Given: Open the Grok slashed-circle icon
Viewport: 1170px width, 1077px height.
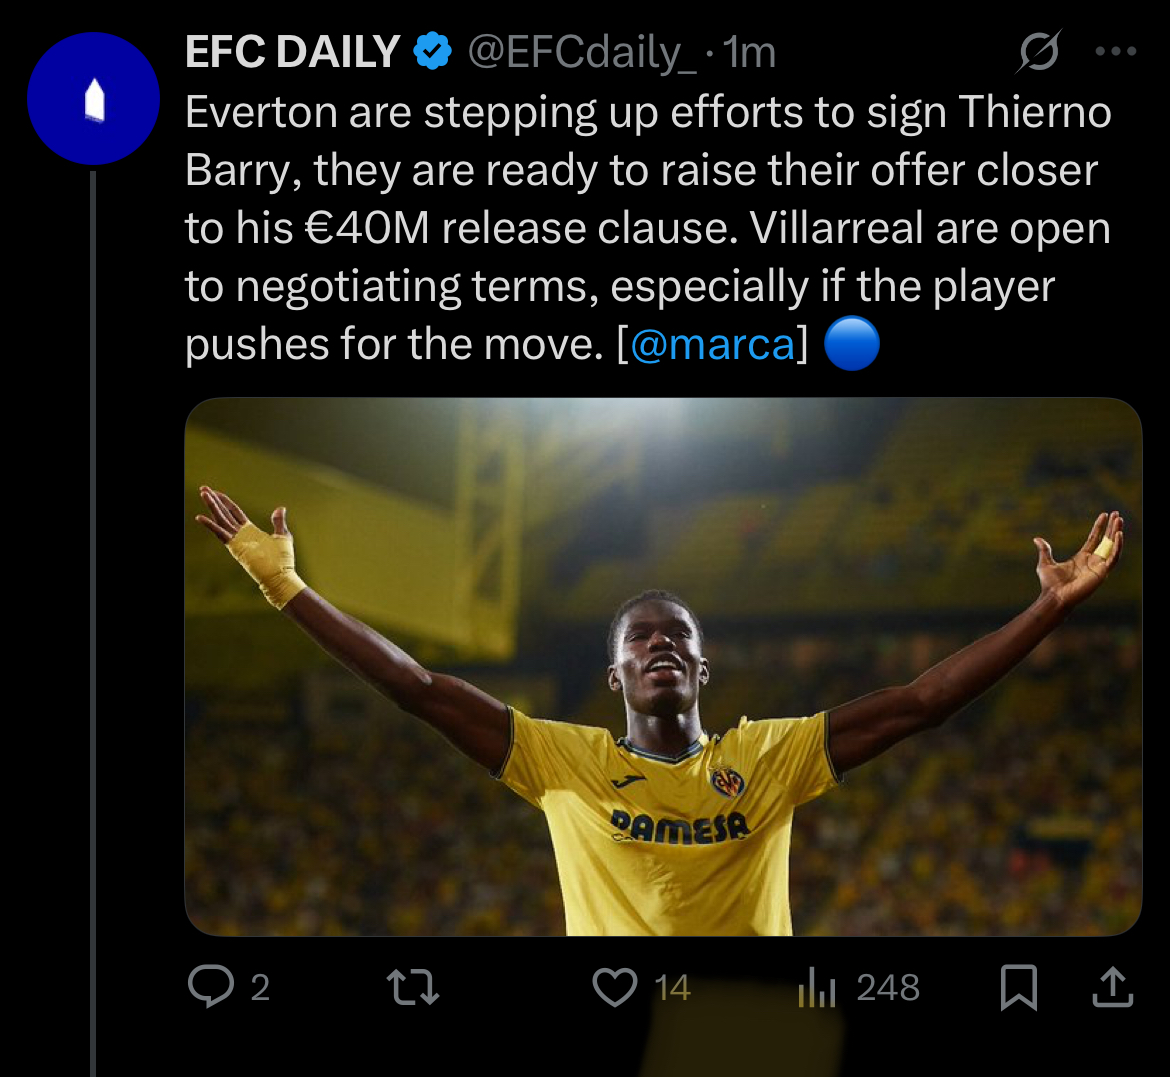Looking at the screenshot, I should (1038, 52).
